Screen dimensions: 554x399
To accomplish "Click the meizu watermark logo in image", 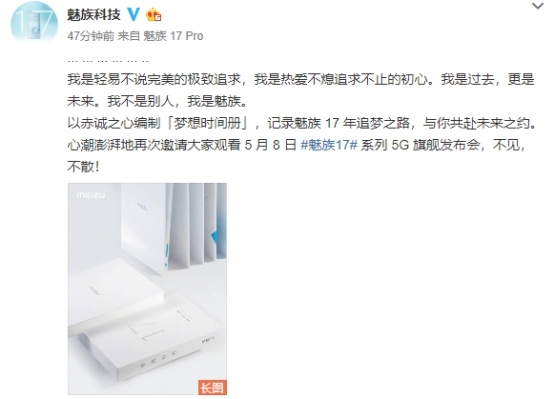I will point(91,195).
